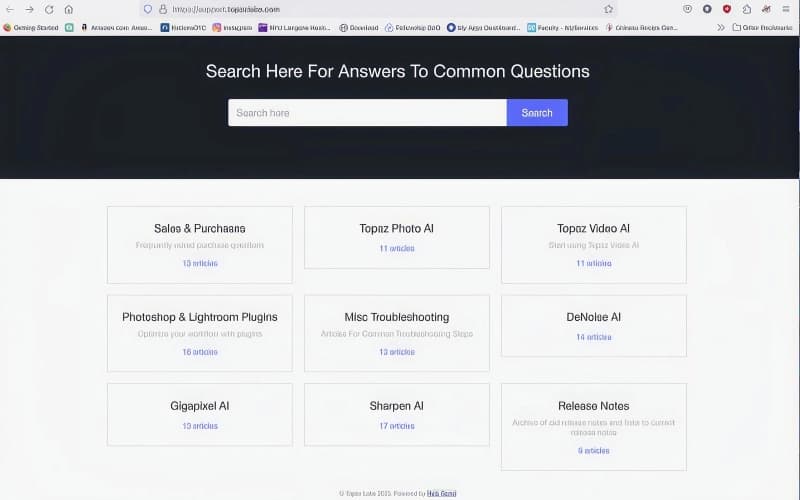Click articles count under Sharpen AI

[x=396, y=426]
